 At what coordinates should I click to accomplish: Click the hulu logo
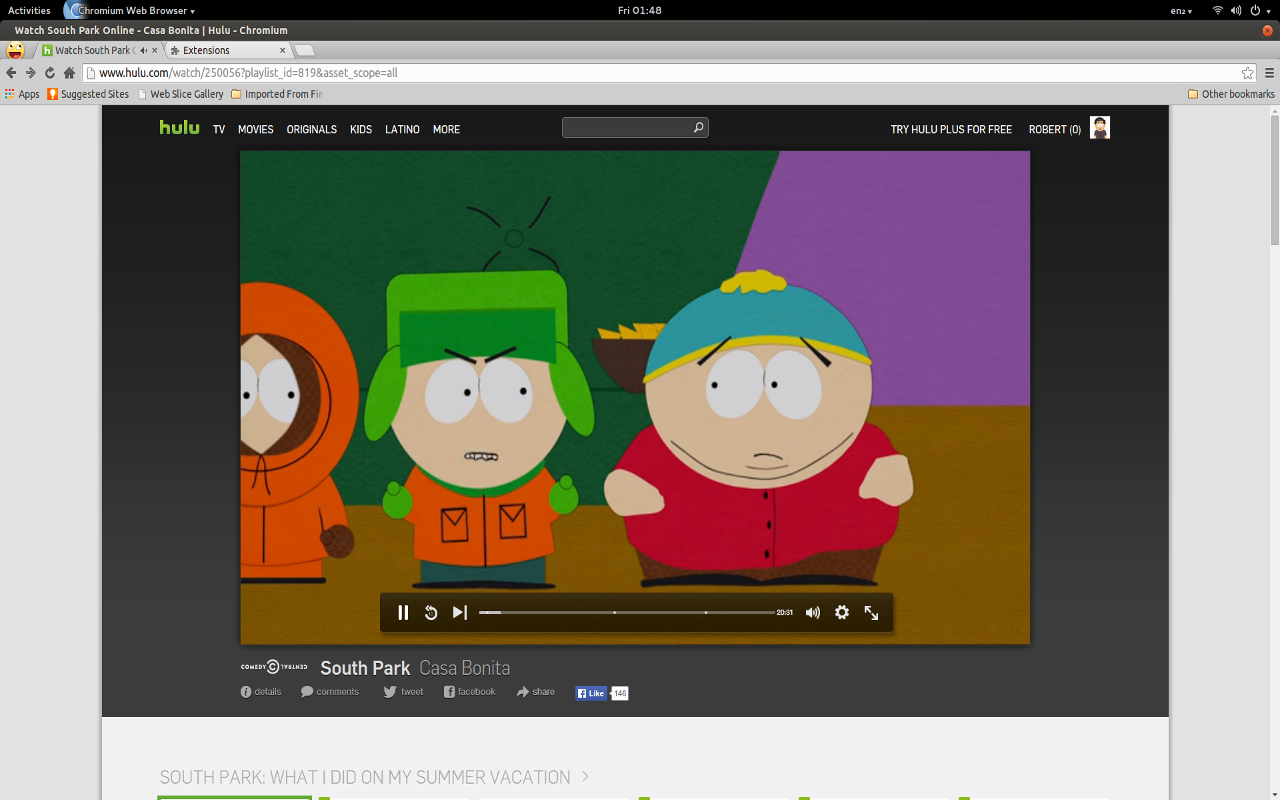tap(180, 127)
